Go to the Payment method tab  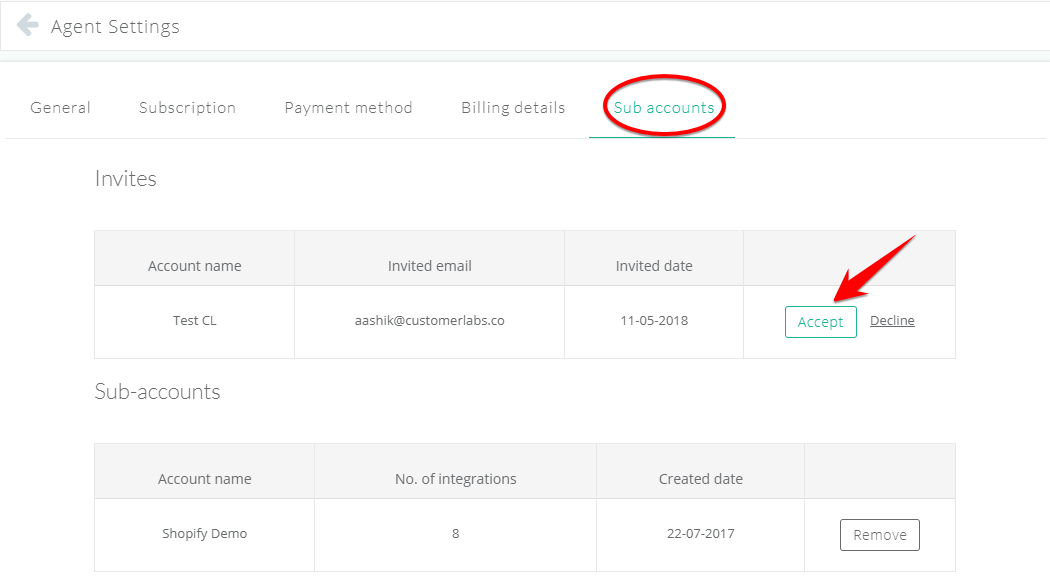click(348, 108)
